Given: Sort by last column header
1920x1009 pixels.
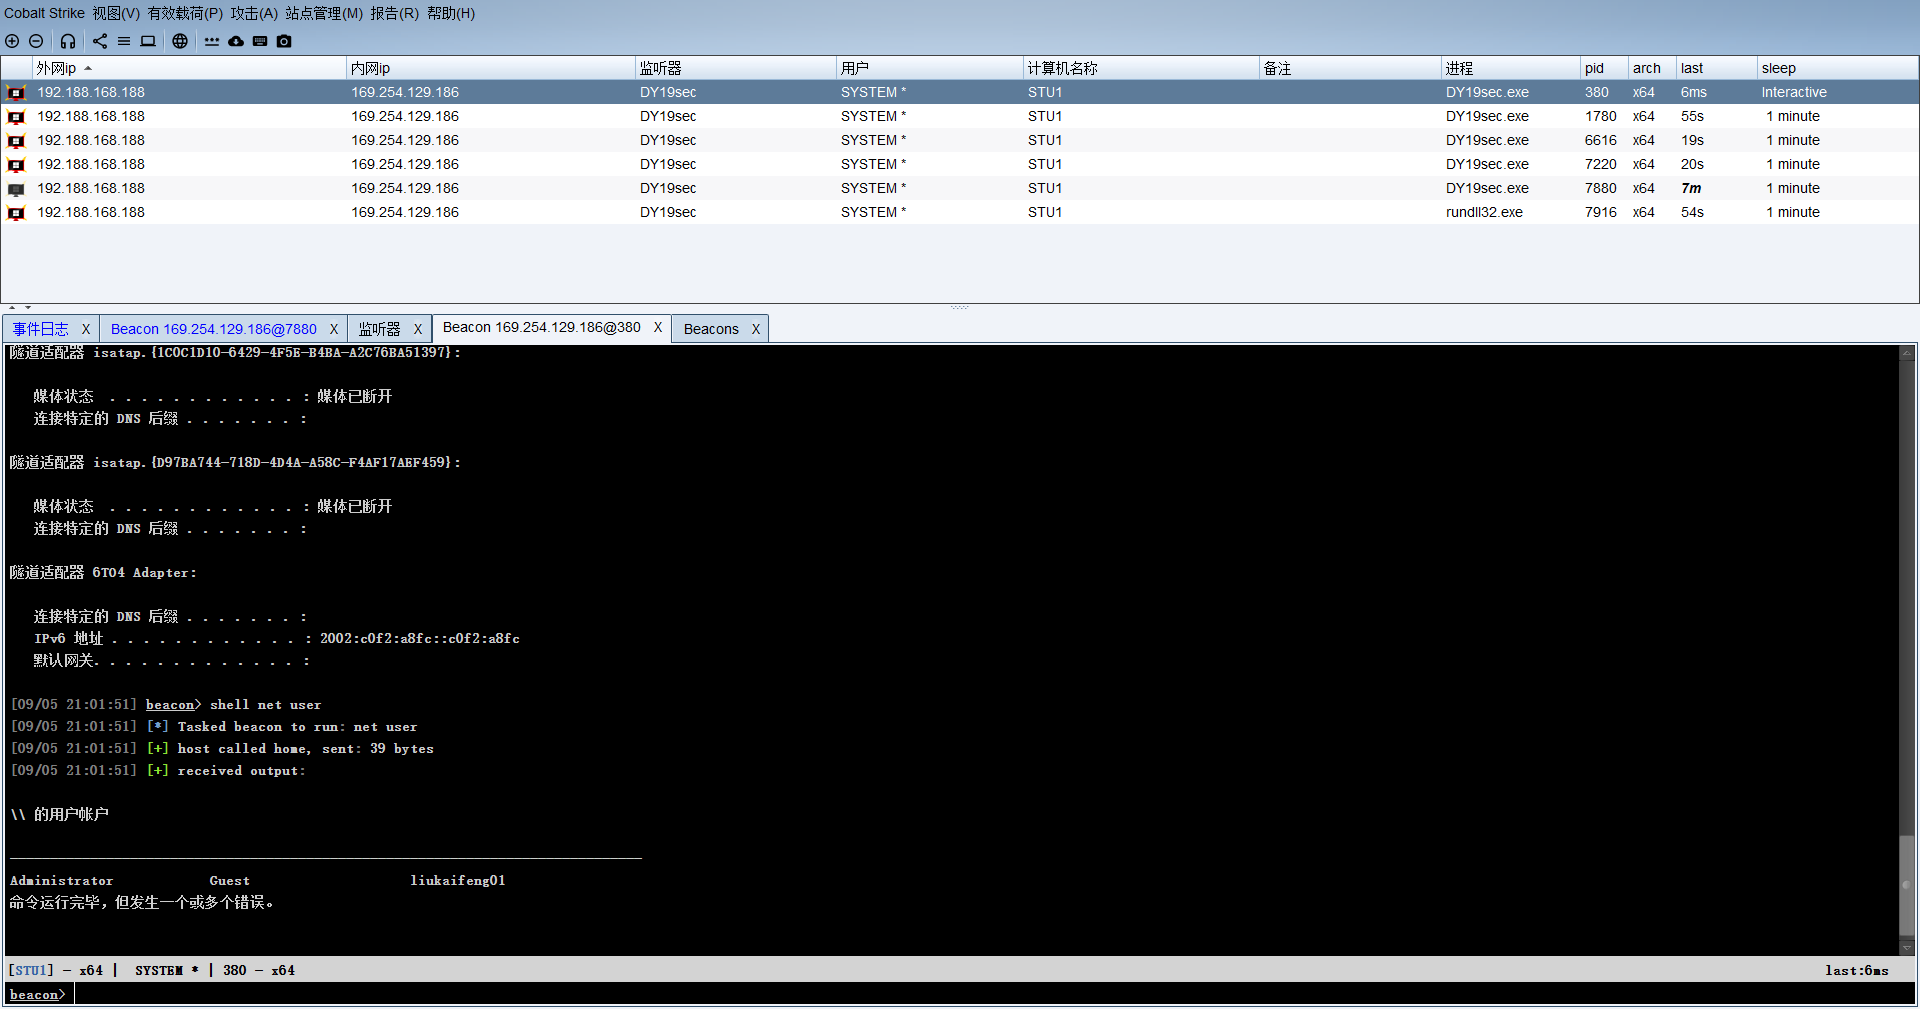Looking at the screenshot, I should pyautogui.click(x=1717, y=68).
